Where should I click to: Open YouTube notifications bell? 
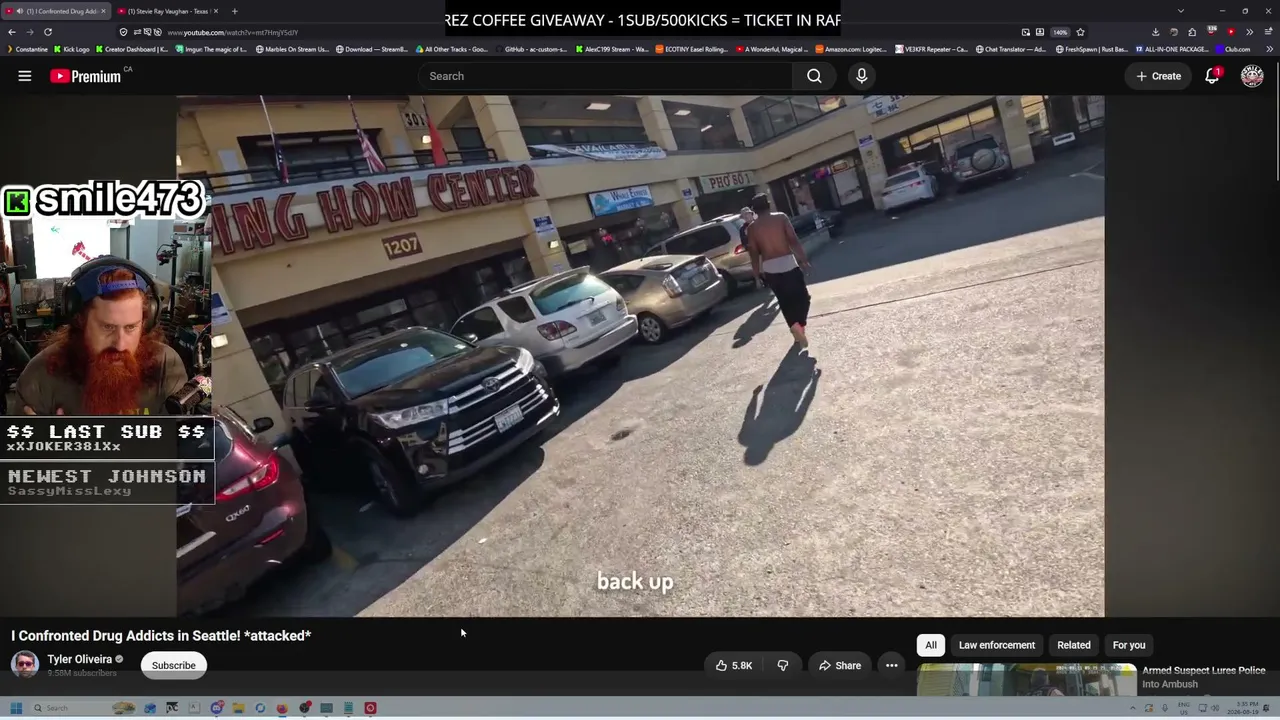(x=1212, y=76)
